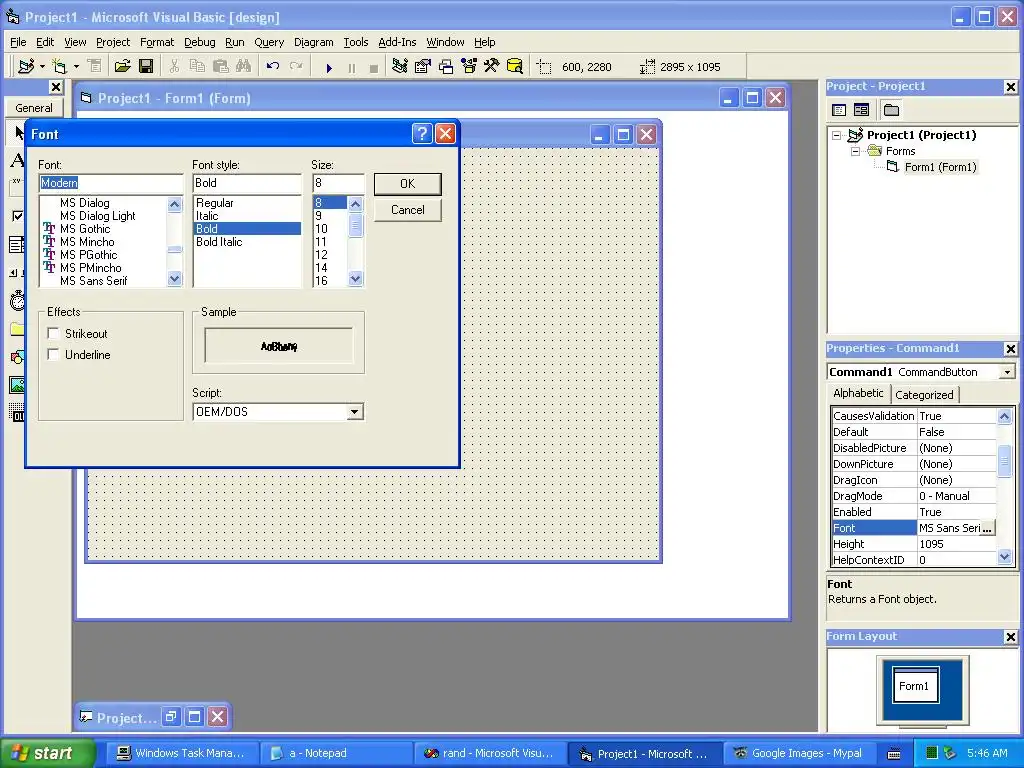Click Cancel in Font dialog
Viewport: 1024px width, 768px height.
pyautogui.click(x=408, y=210)
